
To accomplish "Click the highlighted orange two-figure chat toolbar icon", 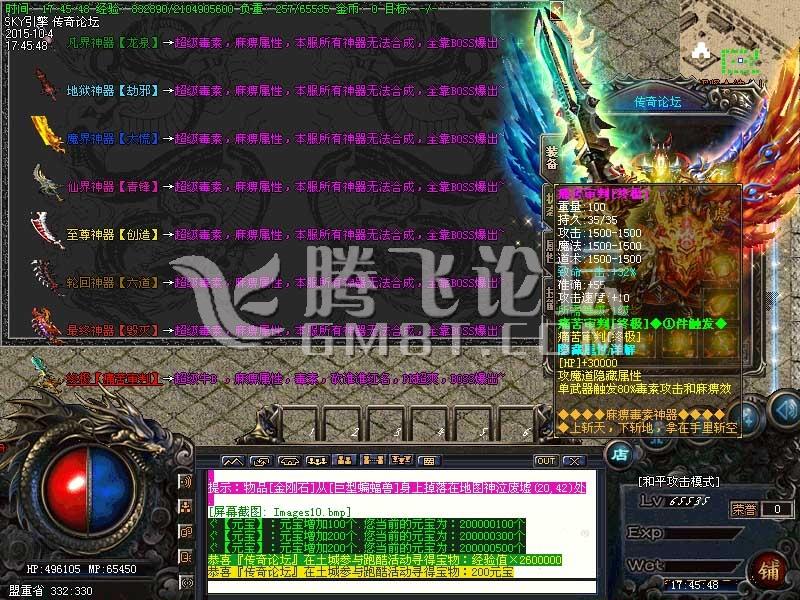I will pos(344,460).
